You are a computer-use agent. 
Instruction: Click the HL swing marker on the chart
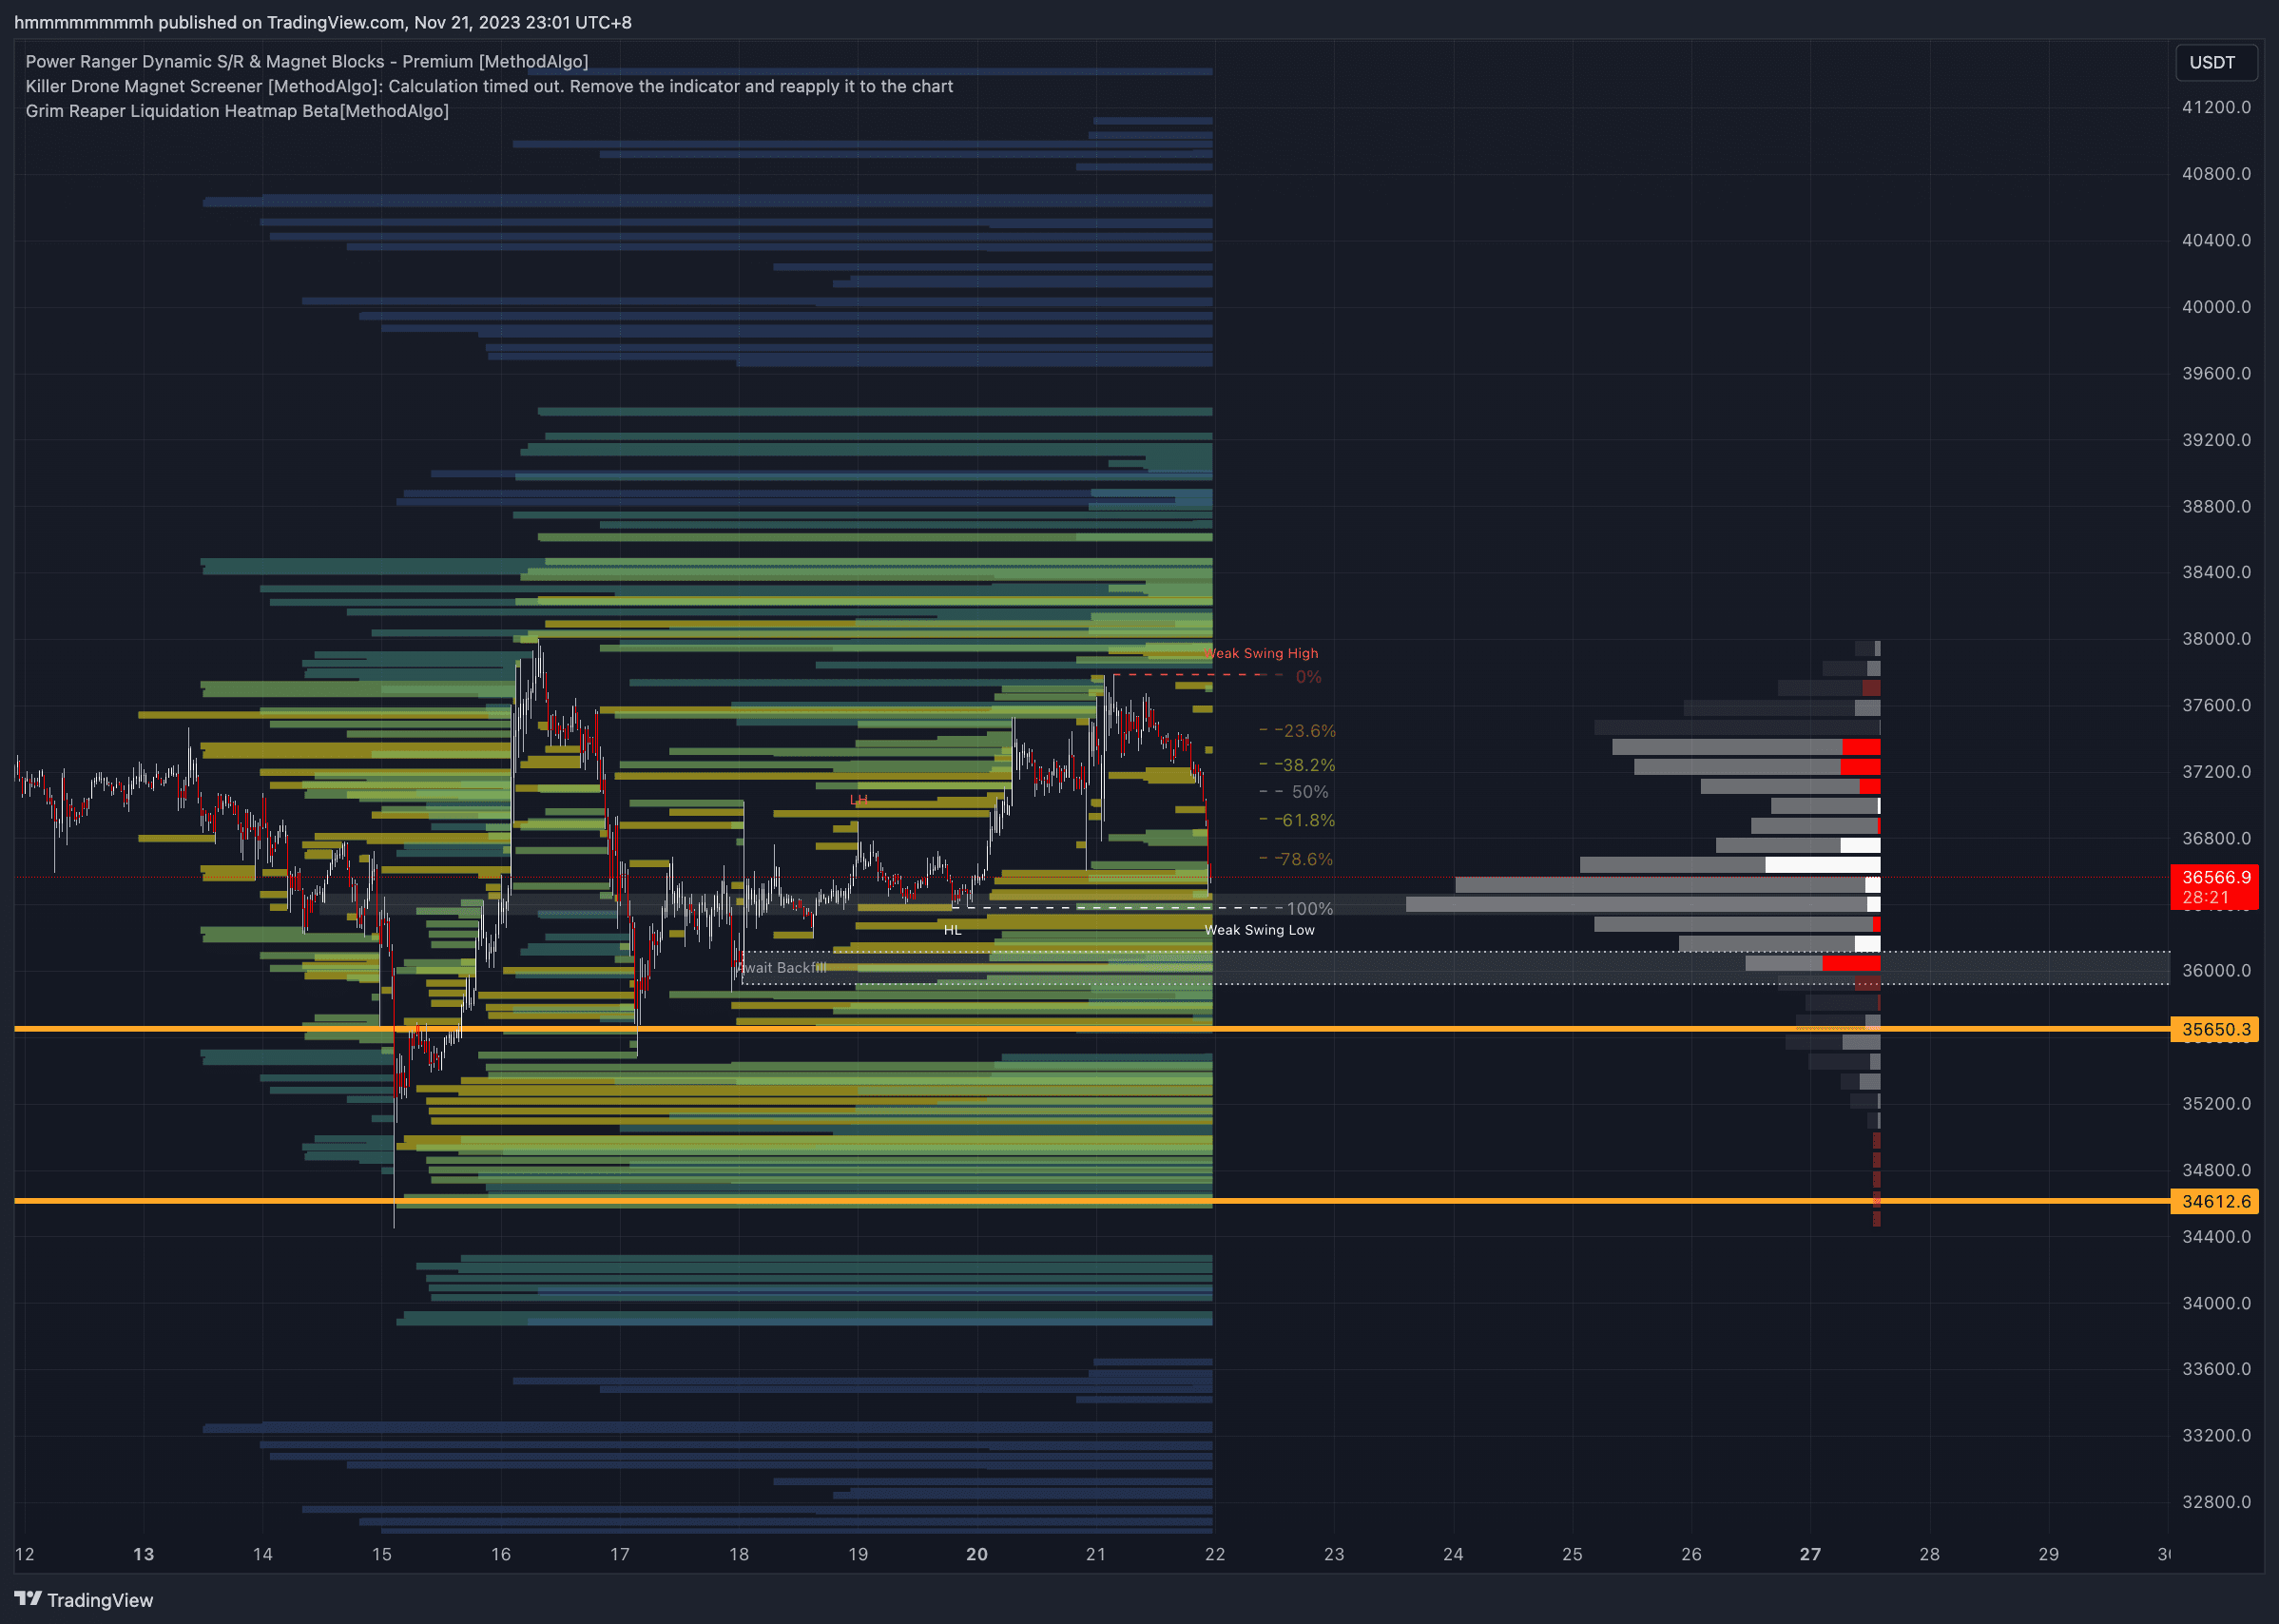point(952,929)
